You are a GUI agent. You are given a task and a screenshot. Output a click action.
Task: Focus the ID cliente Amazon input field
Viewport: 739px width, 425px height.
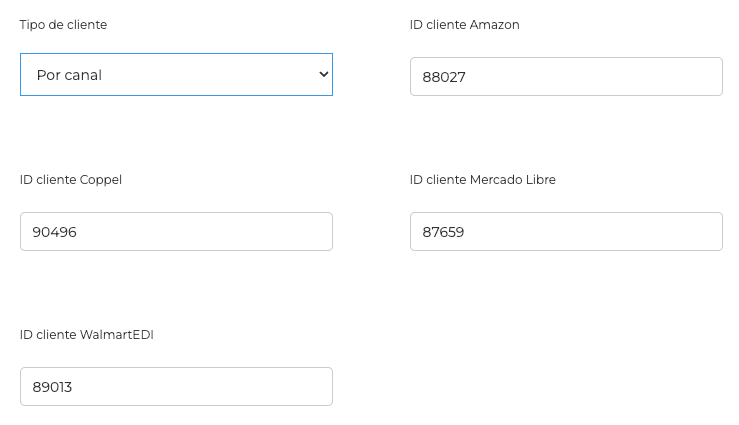click(x=566, y=76)
